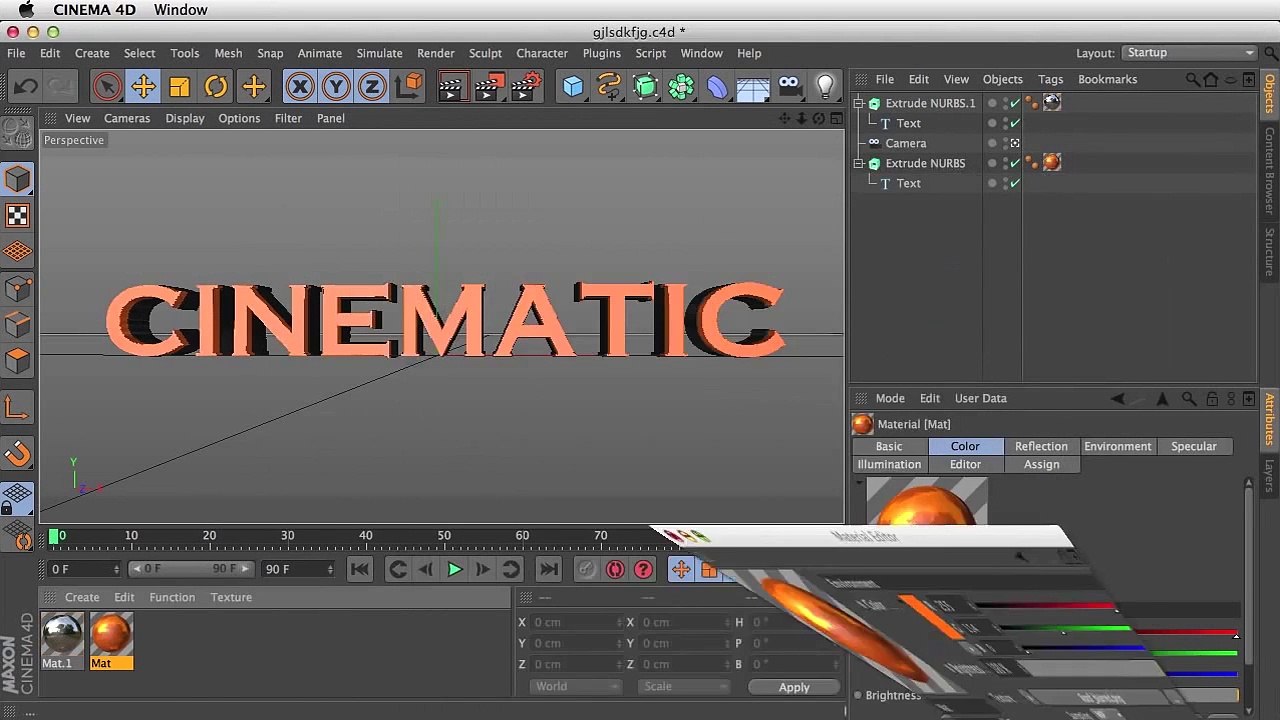The height and width of the screenshot is (720, 1280).
Task: Open the spline pen tool icon
Action: coord(609,87)
